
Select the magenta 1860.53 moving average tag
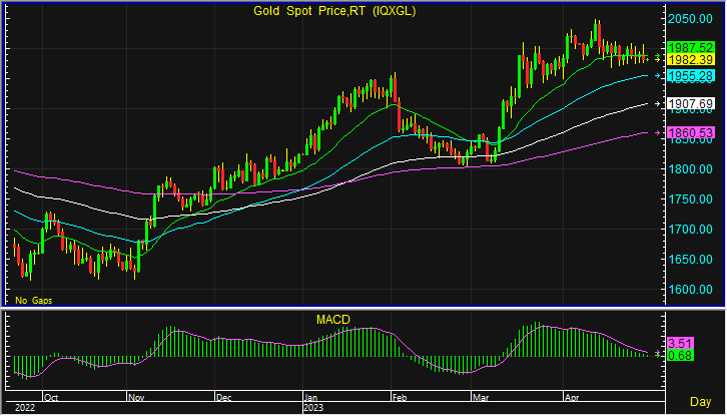pos(692,132)
